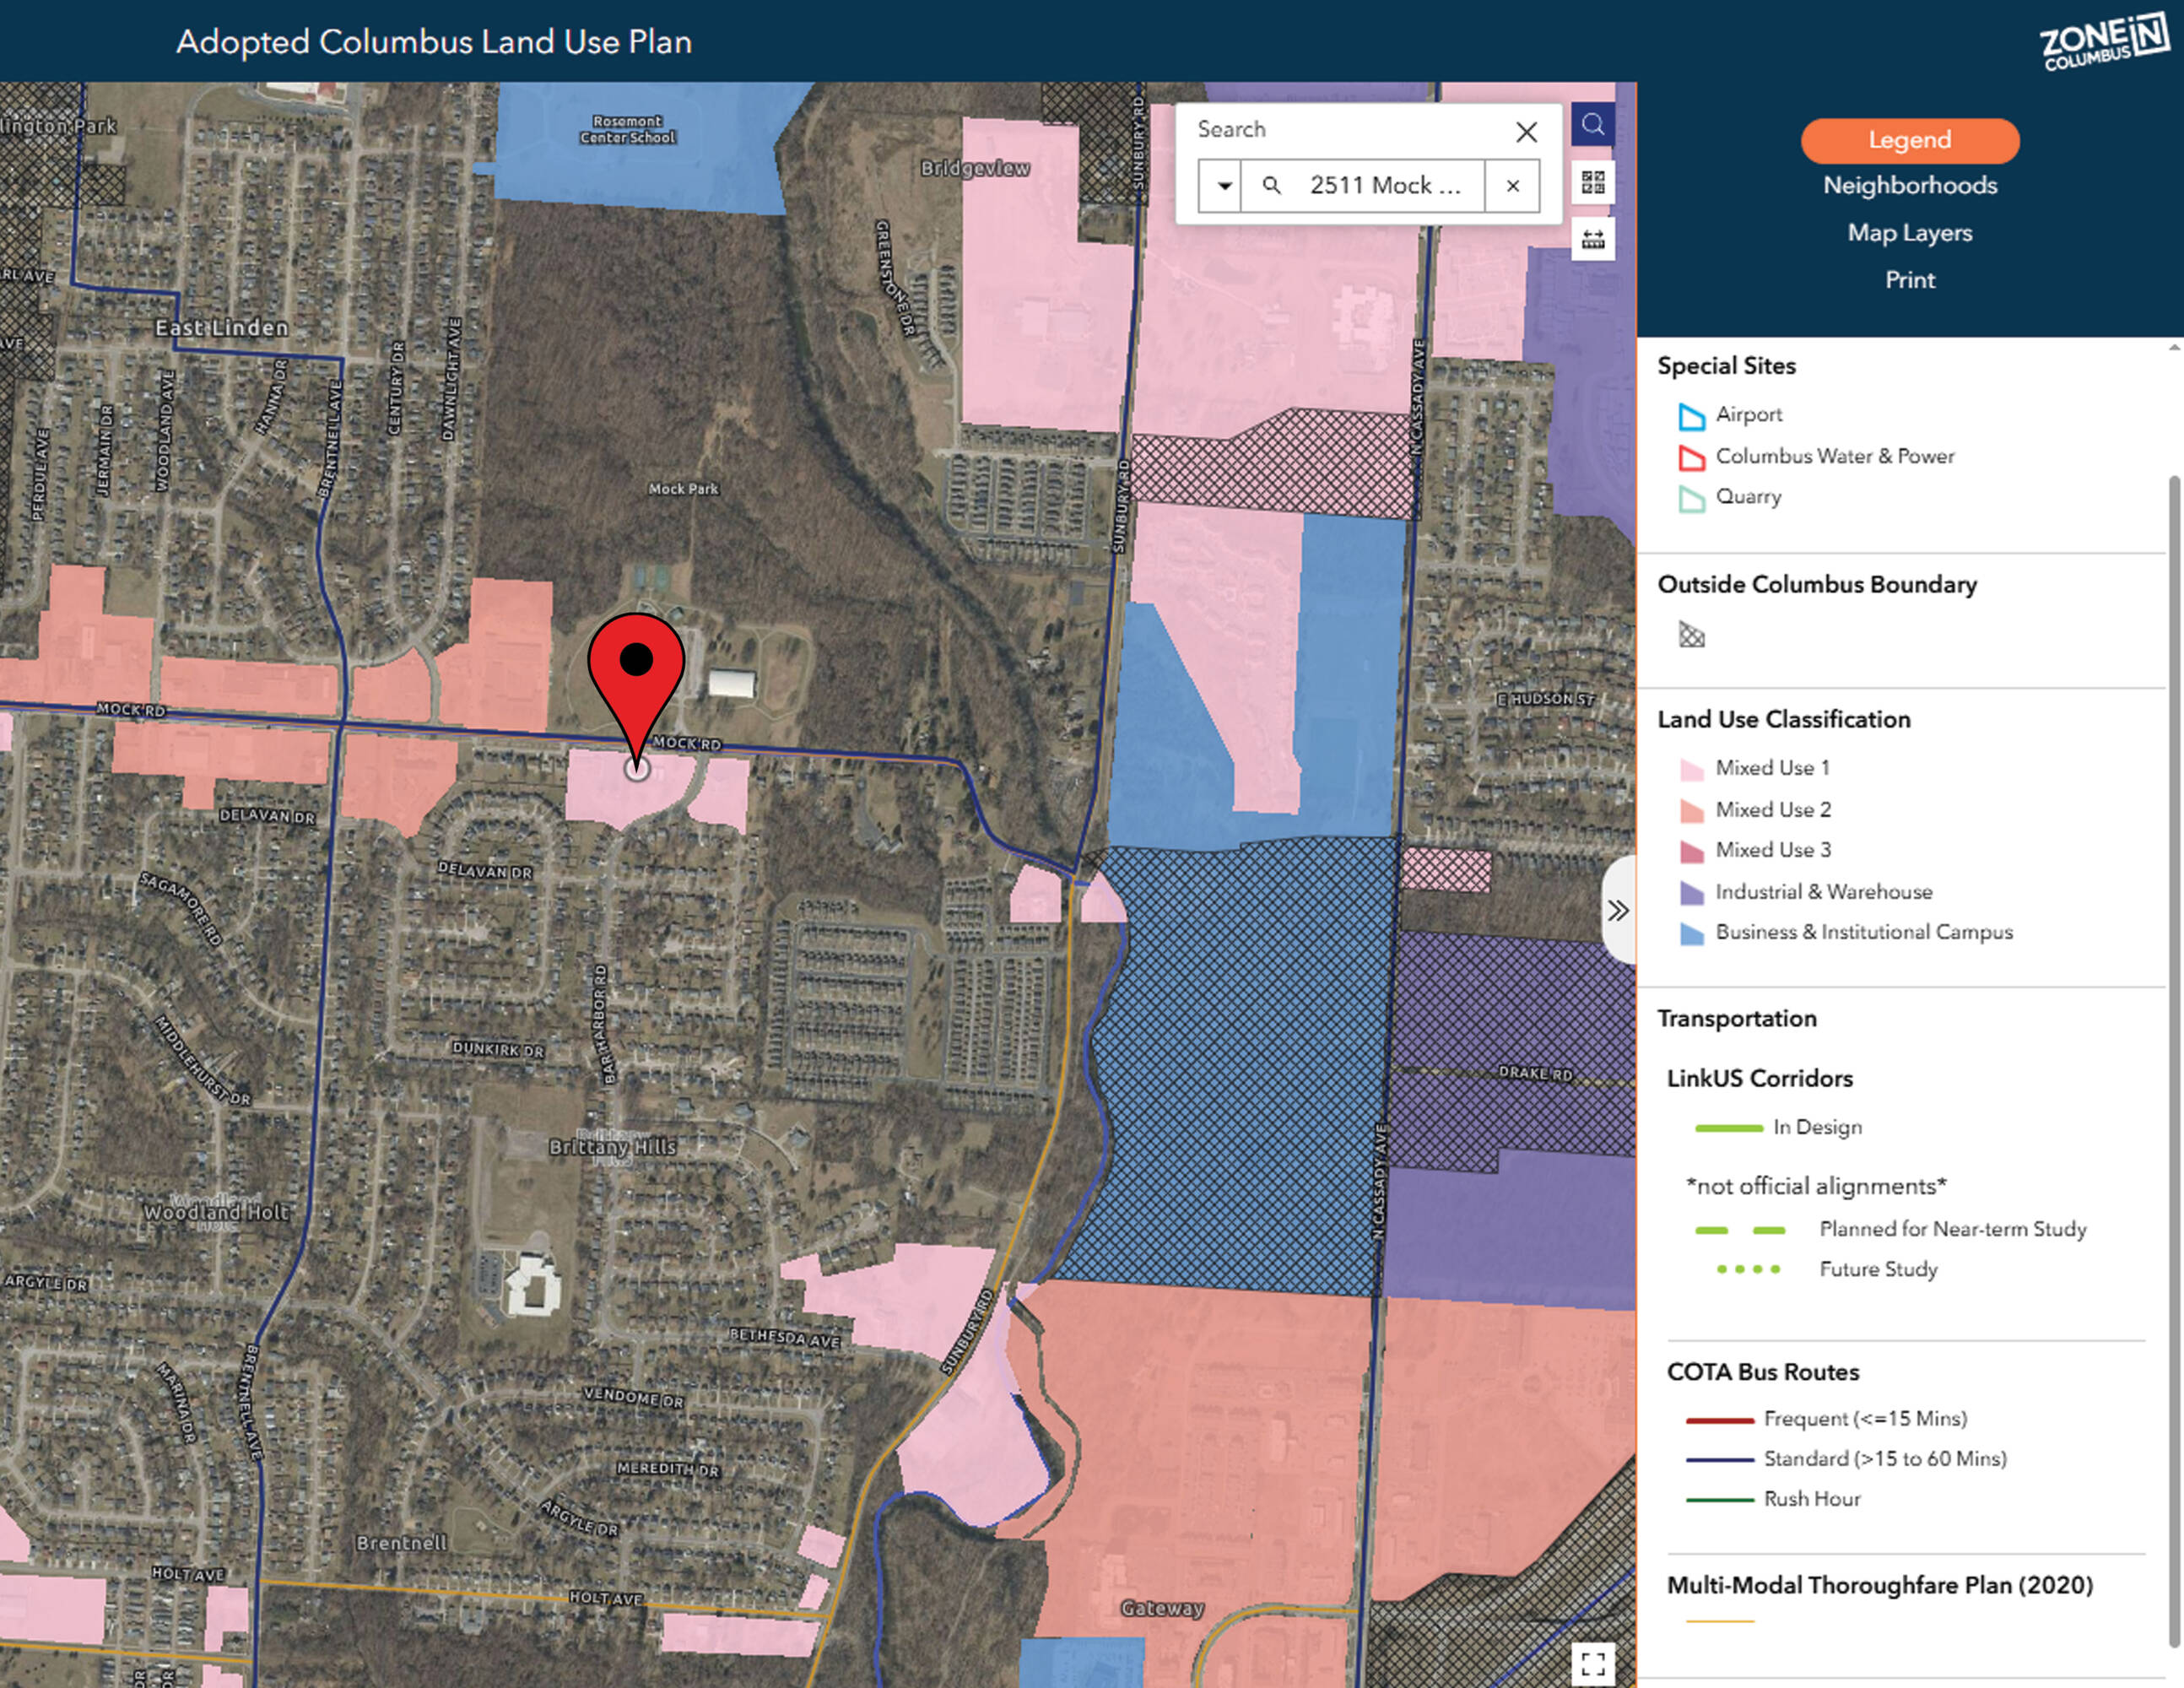Viewport: 2184px width, 1688px height.
Task: Clear the search text with small X
Action: pyautogui.click(x=1512, y=185)
